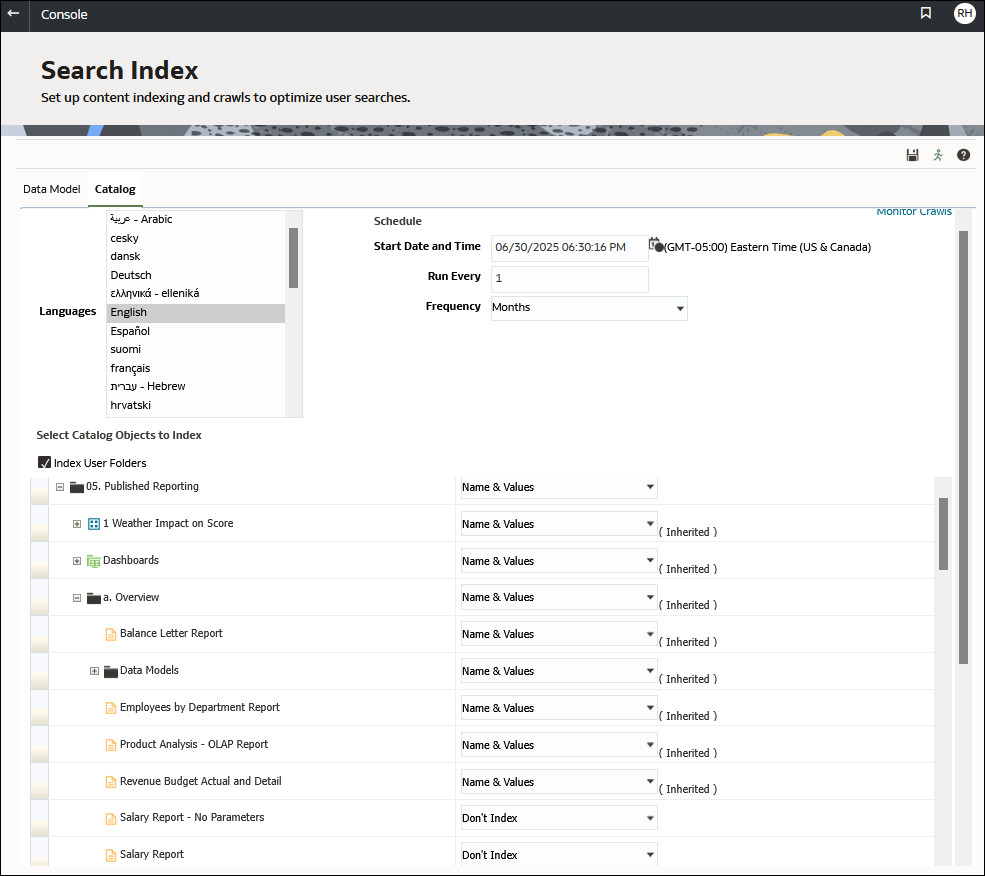Viewport: 985px width, 876px height.
Task: Select the Catalog tab
Action: point(114,189)
